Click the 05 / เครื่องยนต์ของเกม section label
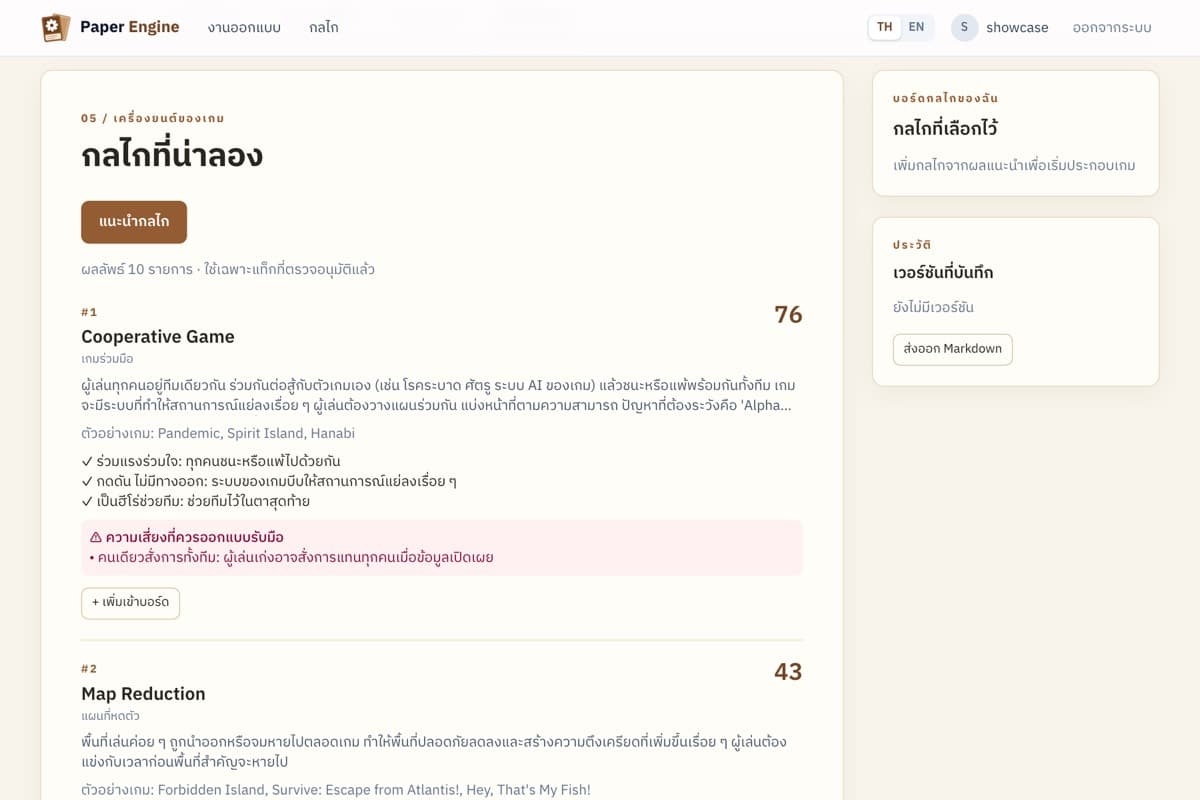The image size is (1200, 800). click(153, 118)
